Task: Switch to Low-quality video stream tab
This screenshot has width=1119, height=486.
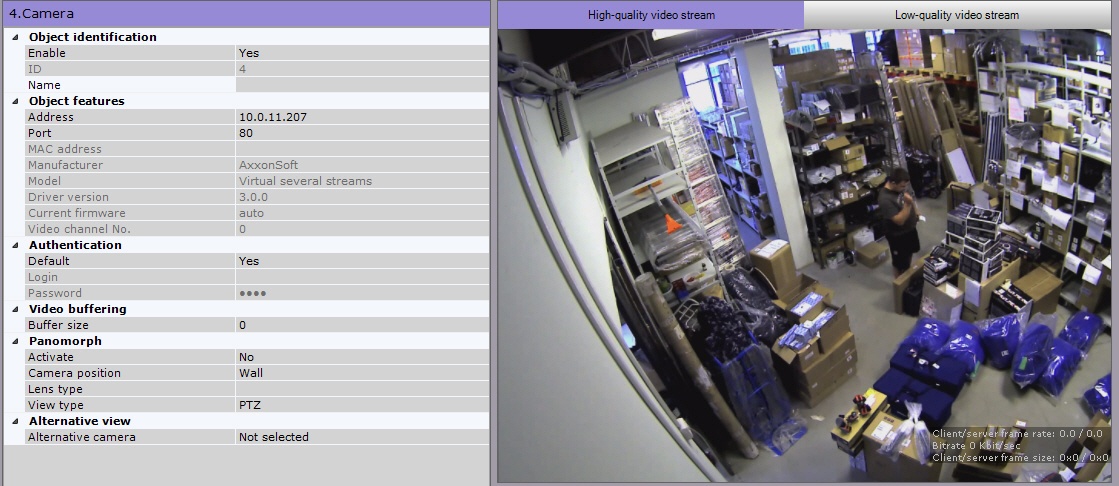Action: click(957, 15)
